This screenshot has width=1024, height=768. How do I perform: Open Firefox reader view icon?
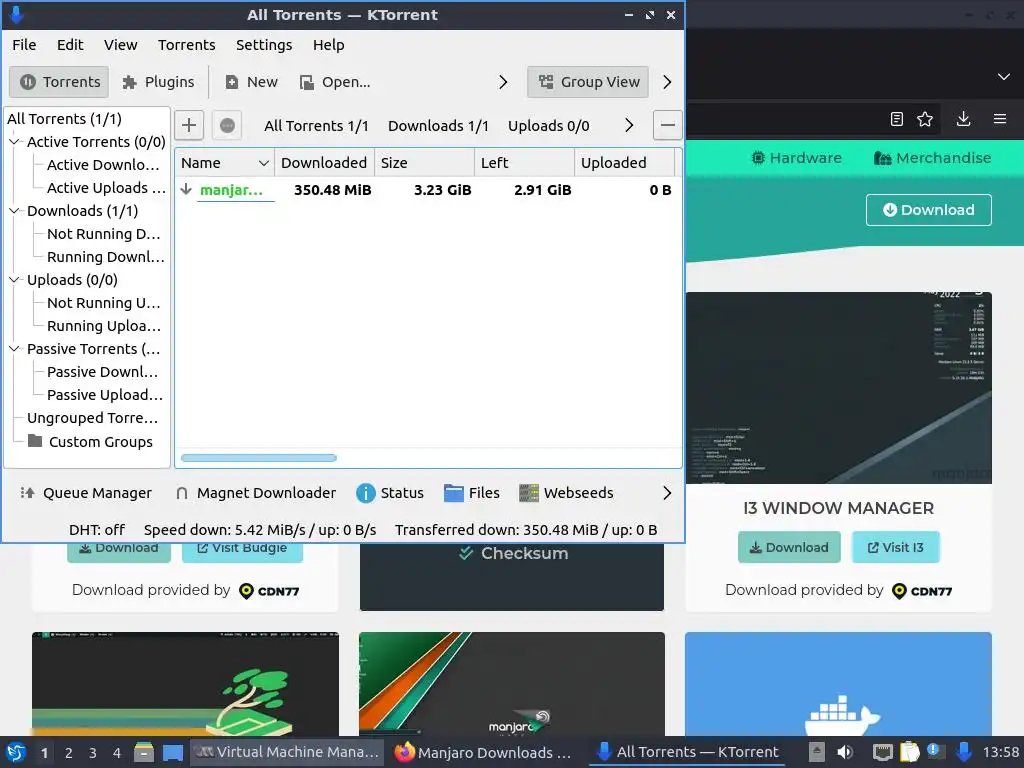(x=897, y=119)
